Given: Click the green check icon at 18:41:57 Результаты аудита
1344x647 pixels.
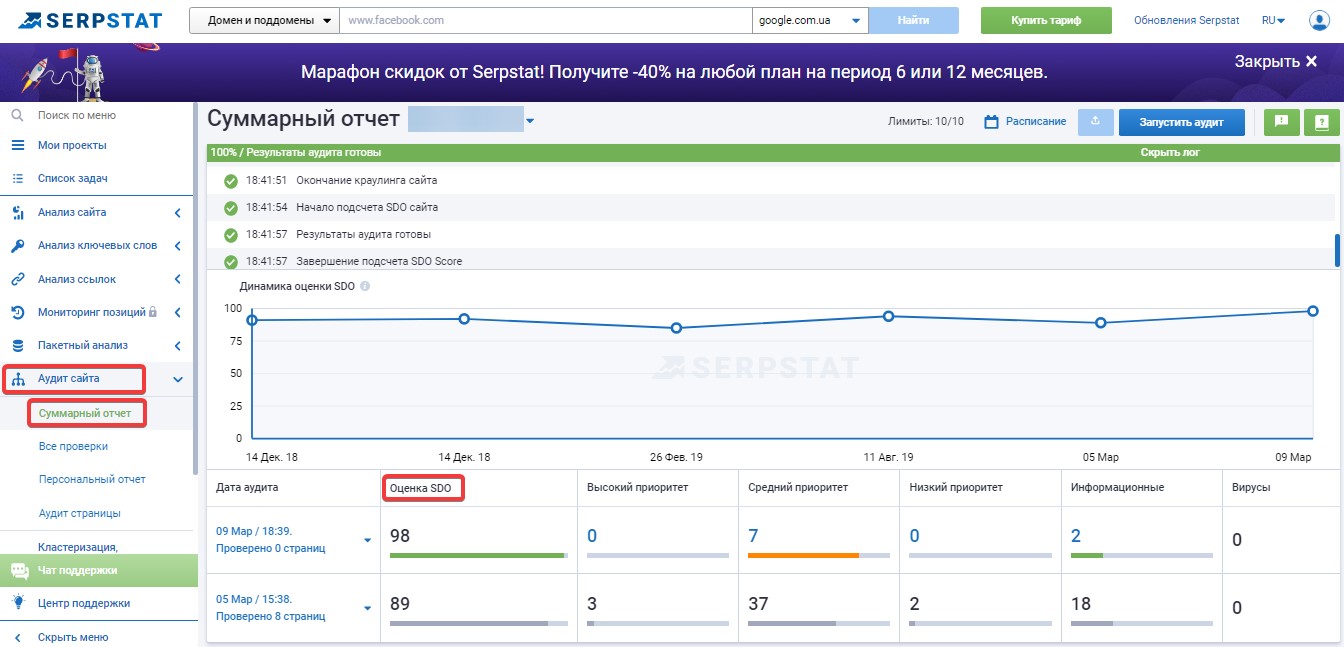Looking at the screenshot, I should (x=231, y=235).
